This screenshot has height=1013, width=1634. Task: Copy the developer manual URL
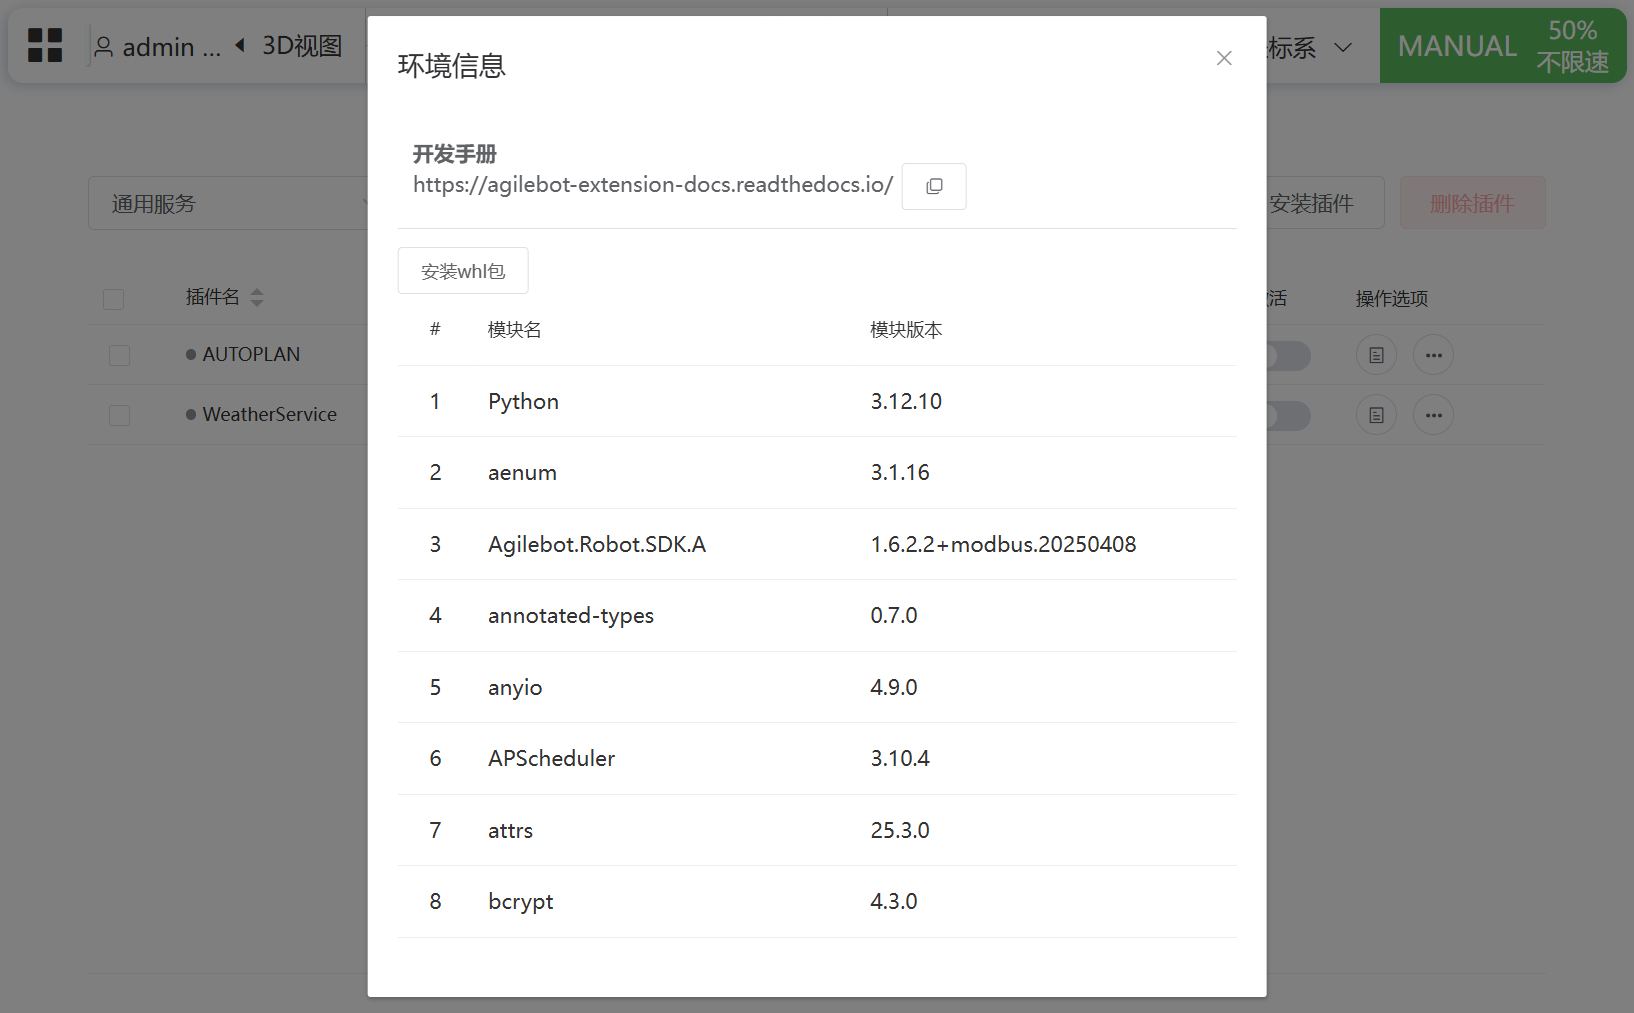click(x=933, y=186)
